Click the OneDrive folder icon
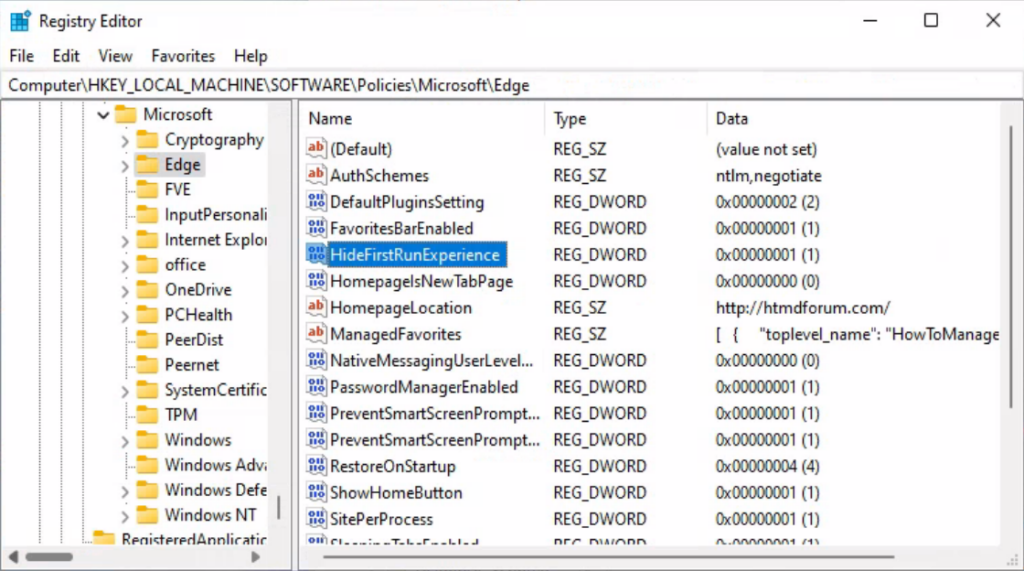 coord(148,289)
